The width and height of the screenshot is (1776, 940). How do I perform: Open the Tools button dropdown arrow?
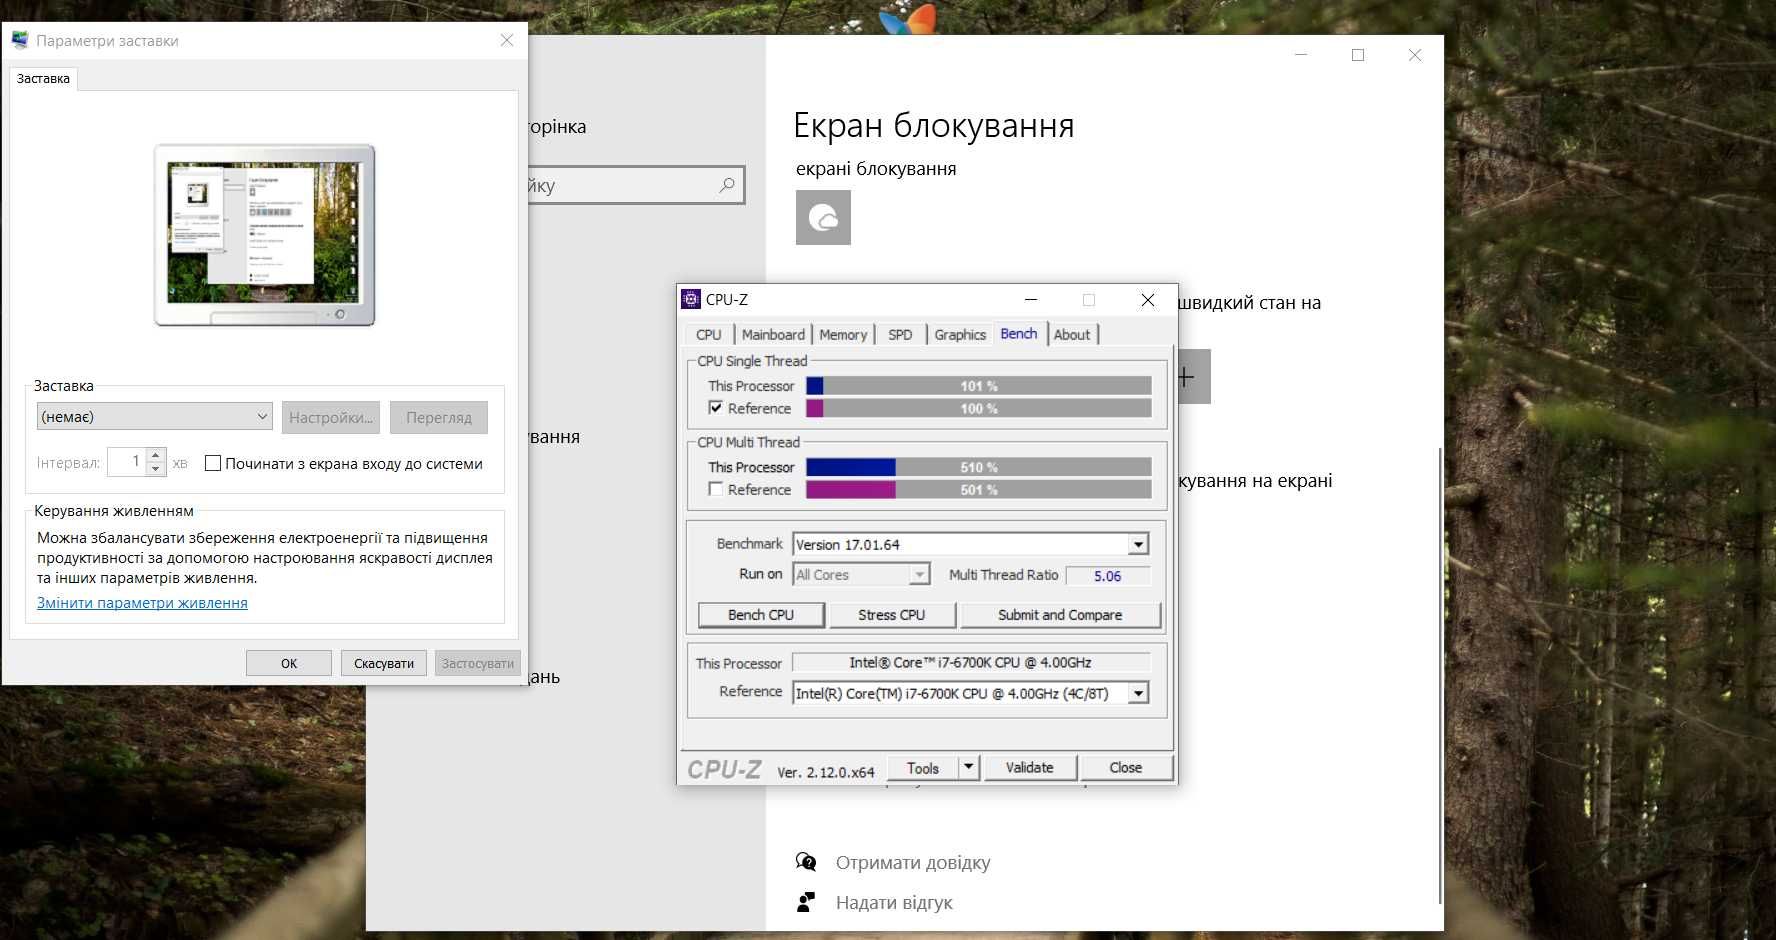tap(968, 768)
